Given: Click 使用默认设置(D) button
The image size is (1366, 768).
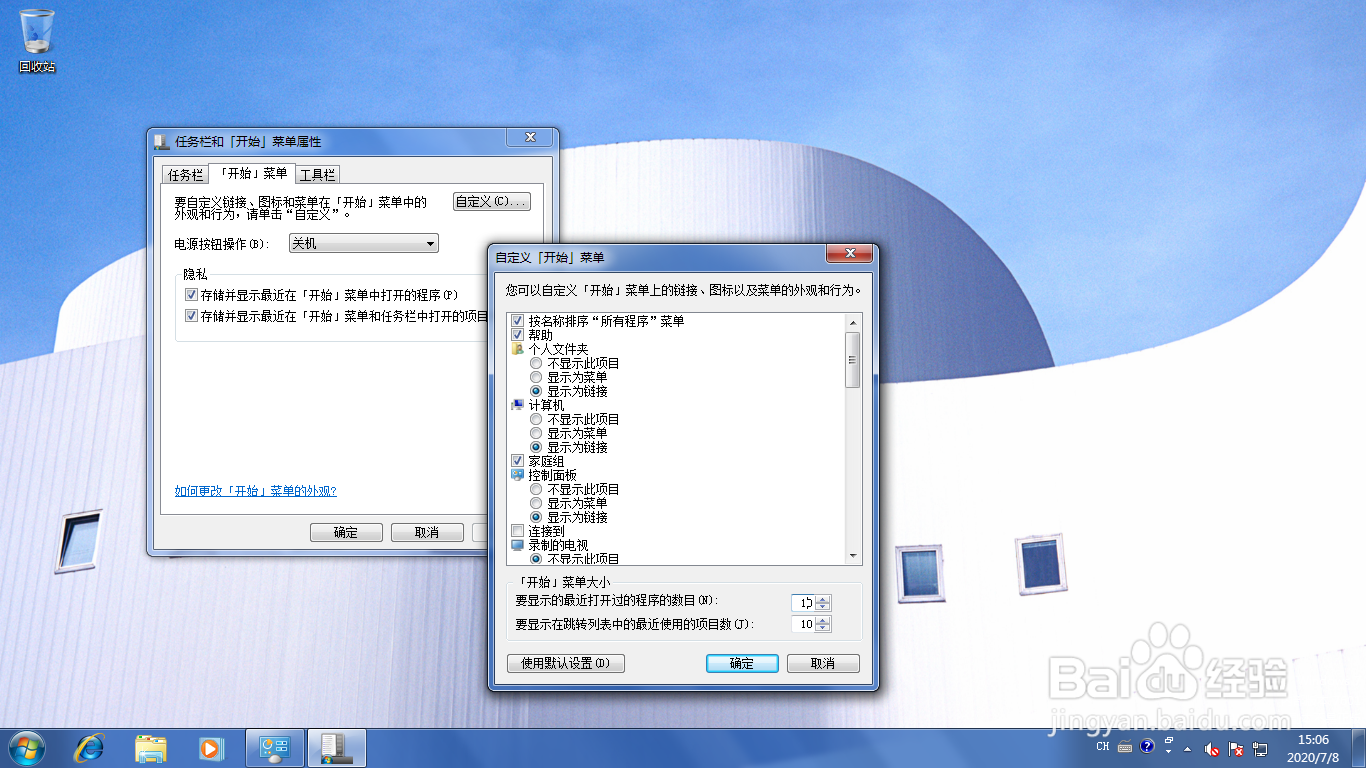Looking at the screenshot, I should 566,663.
